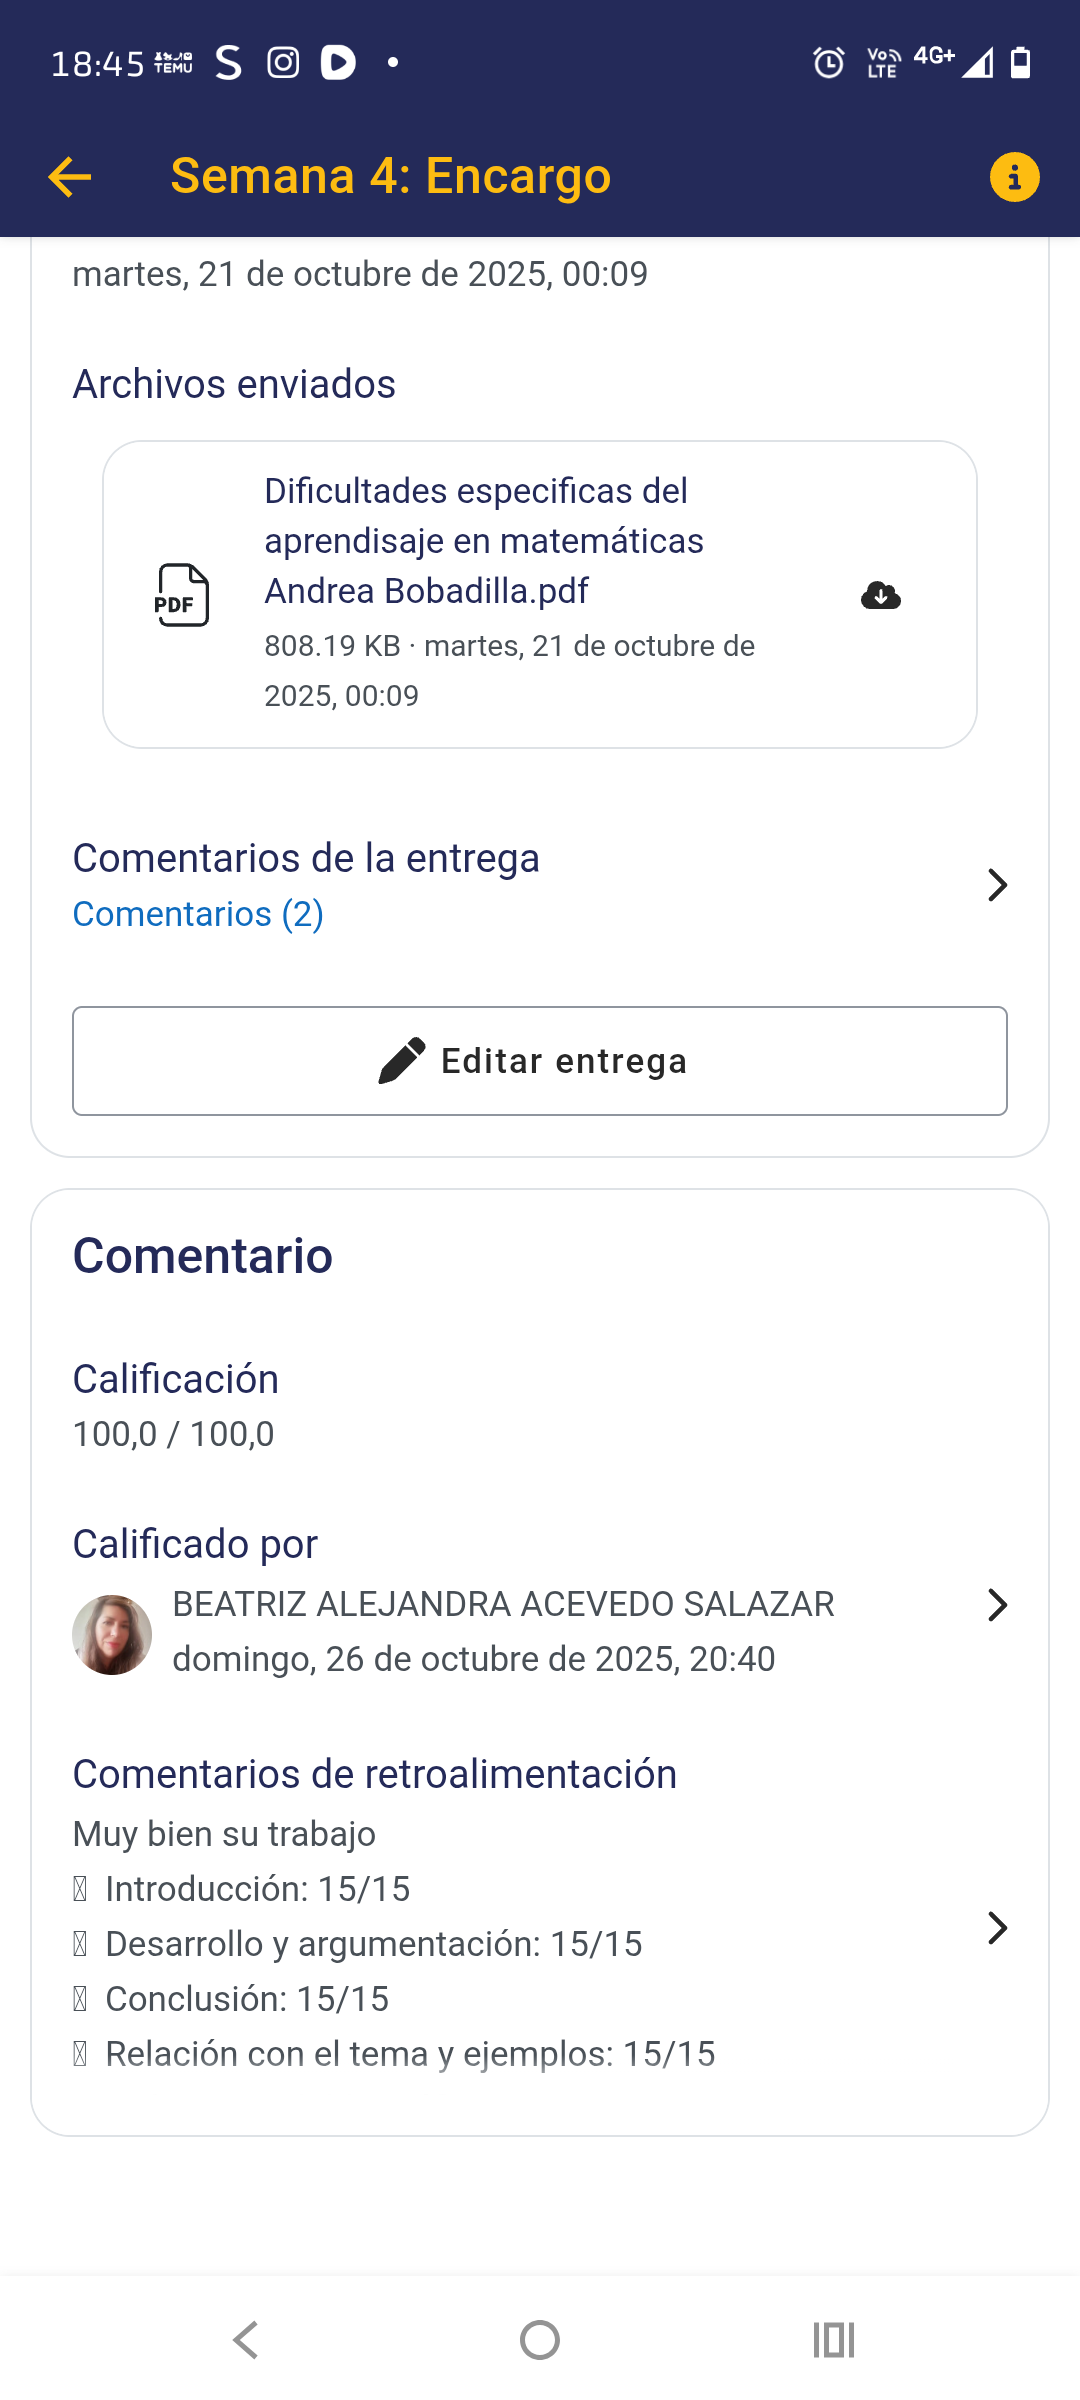Tap Beatriz Acevedo's profile photo
This screenshot has width=1080, height=2400.
(112, 1634)
